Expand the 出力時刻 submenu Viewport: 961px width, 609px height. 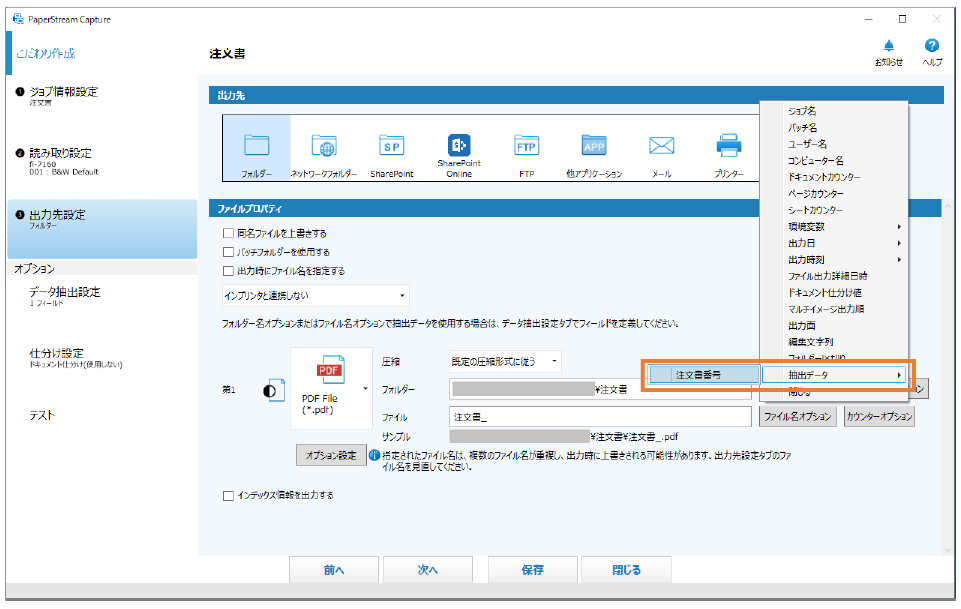[x=834, y=260]
